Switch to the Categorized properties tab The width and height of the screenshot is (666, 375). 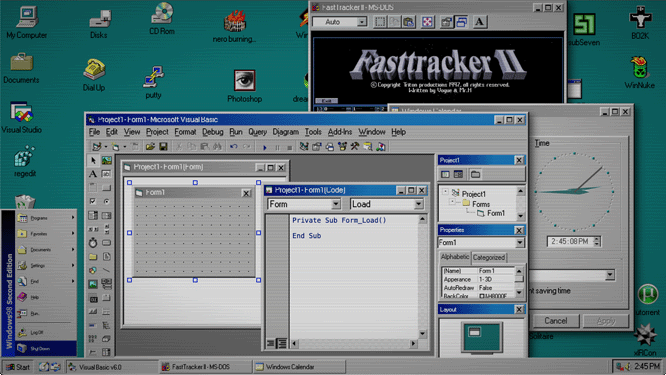488,257
